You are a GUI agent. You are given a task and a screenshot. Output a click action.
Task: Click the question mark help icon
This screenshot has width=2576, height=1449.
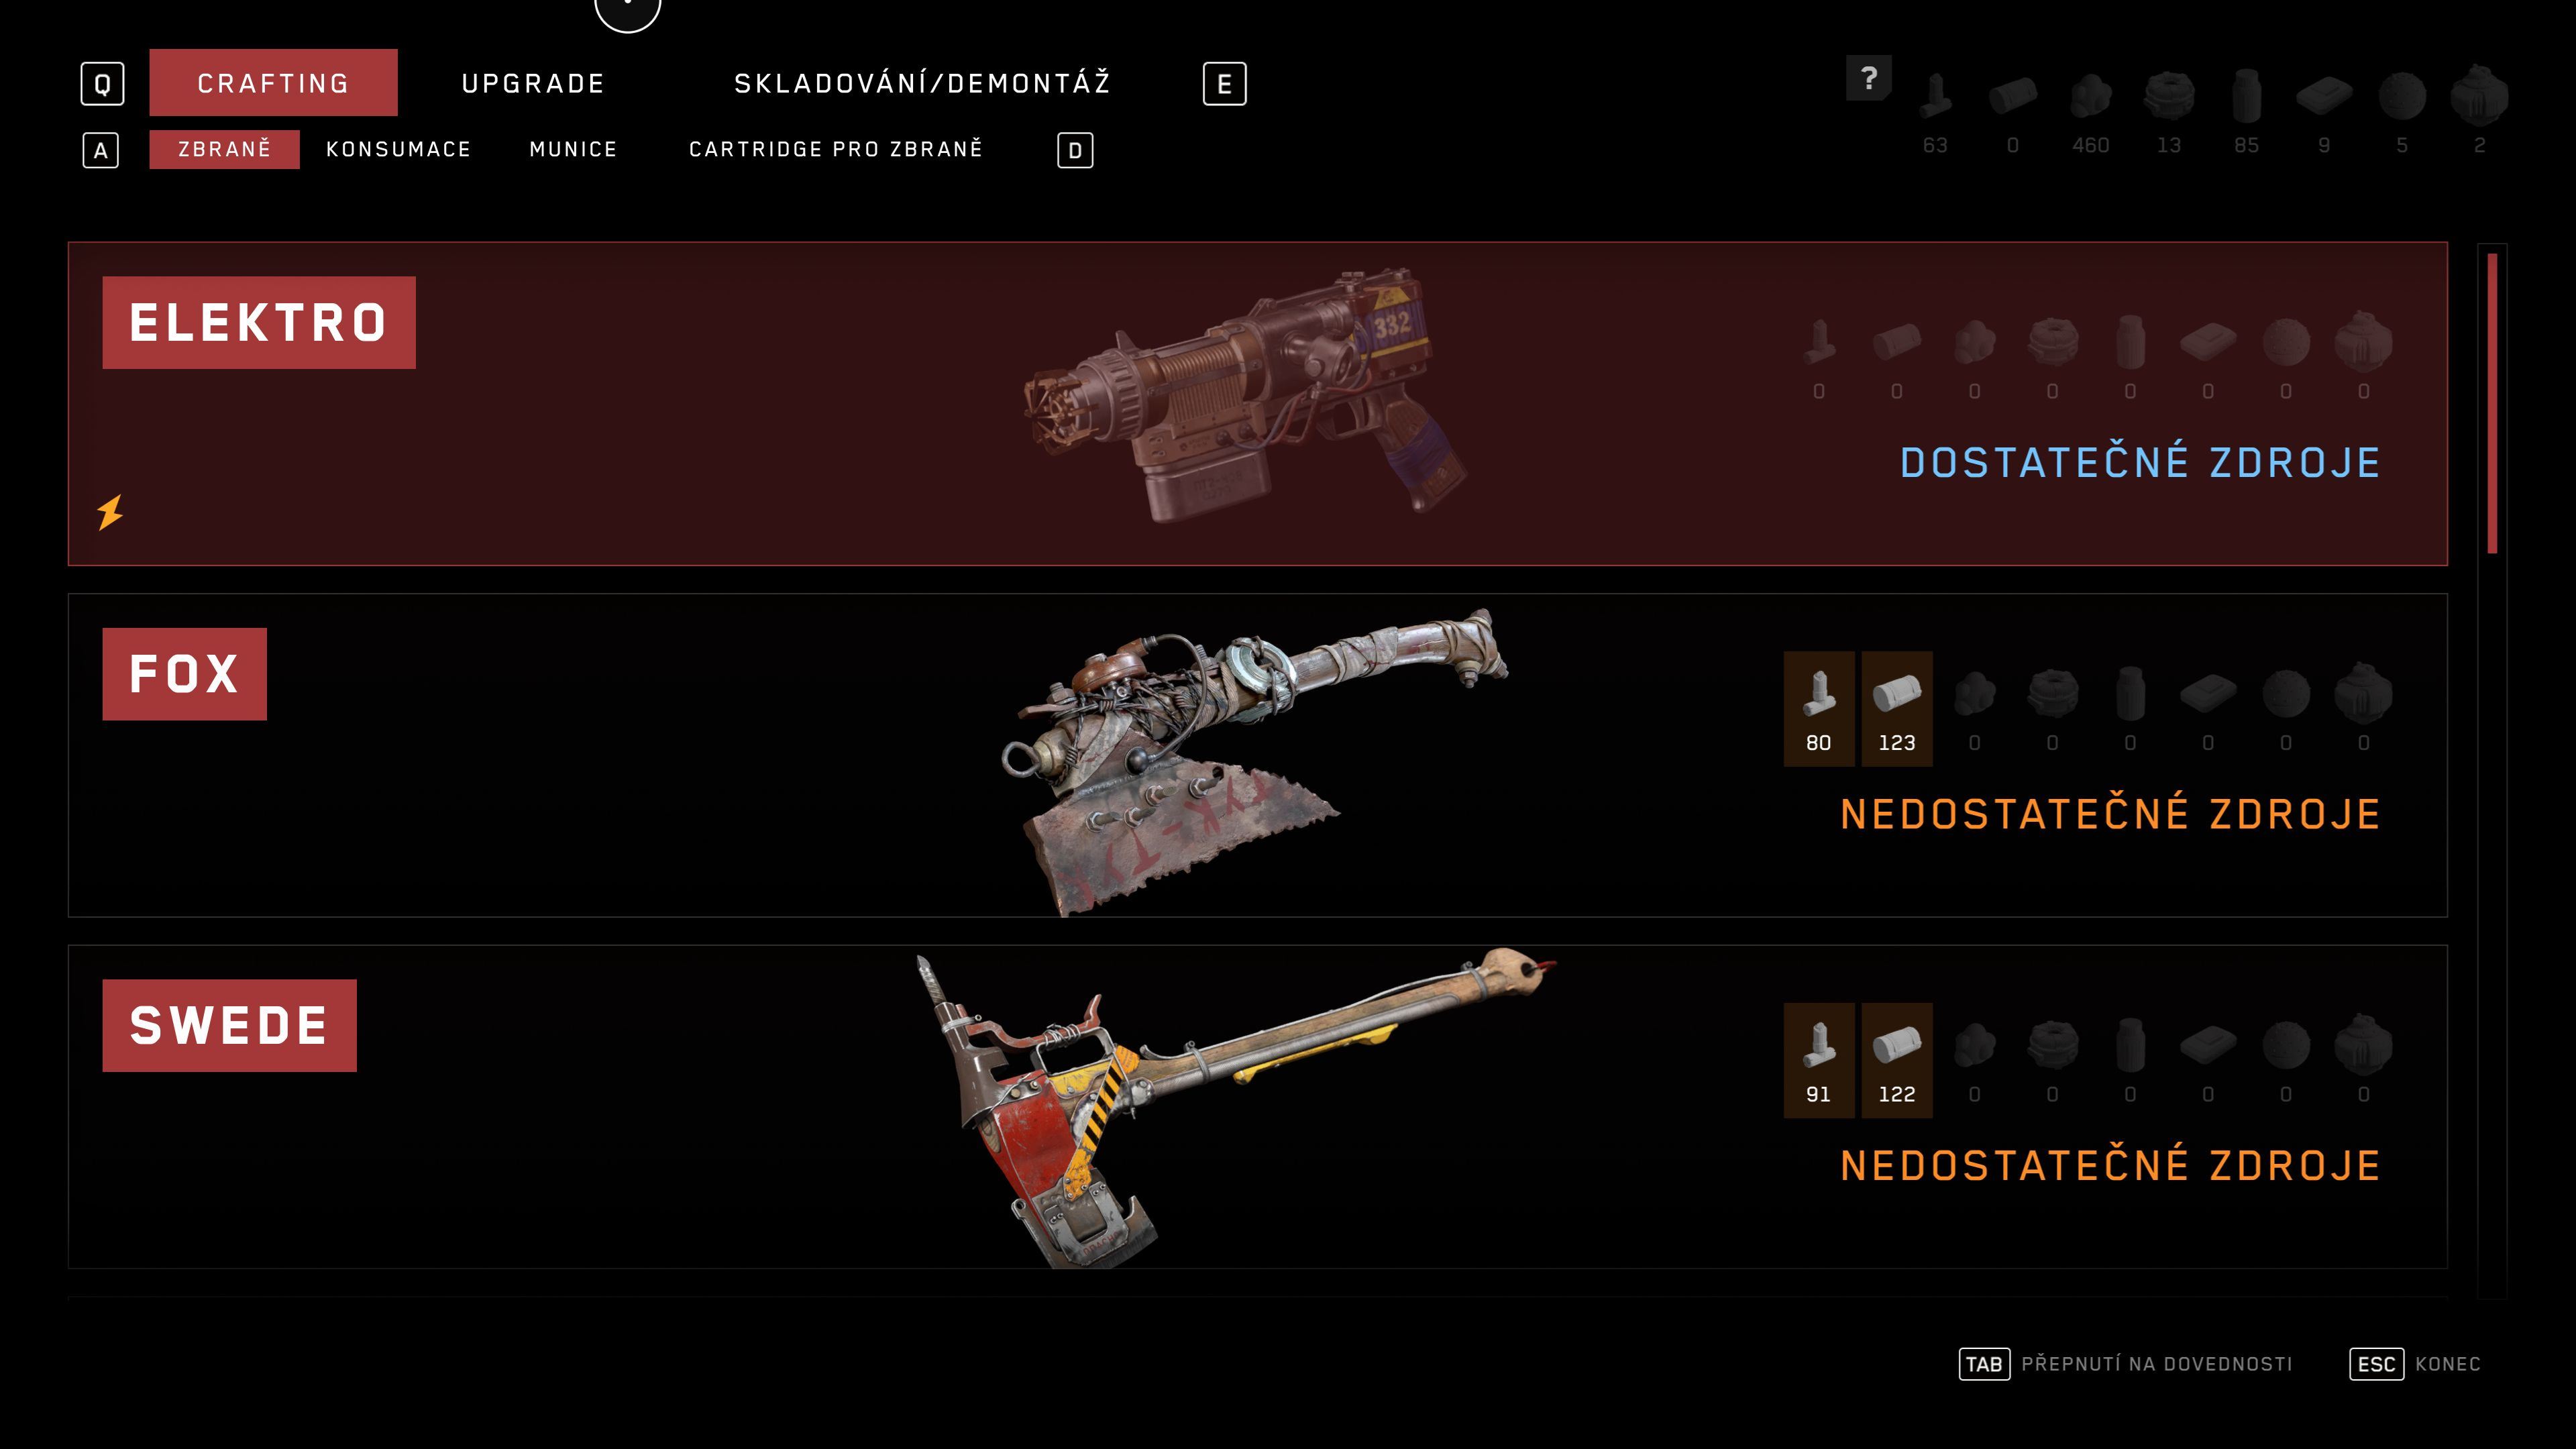1868,78
